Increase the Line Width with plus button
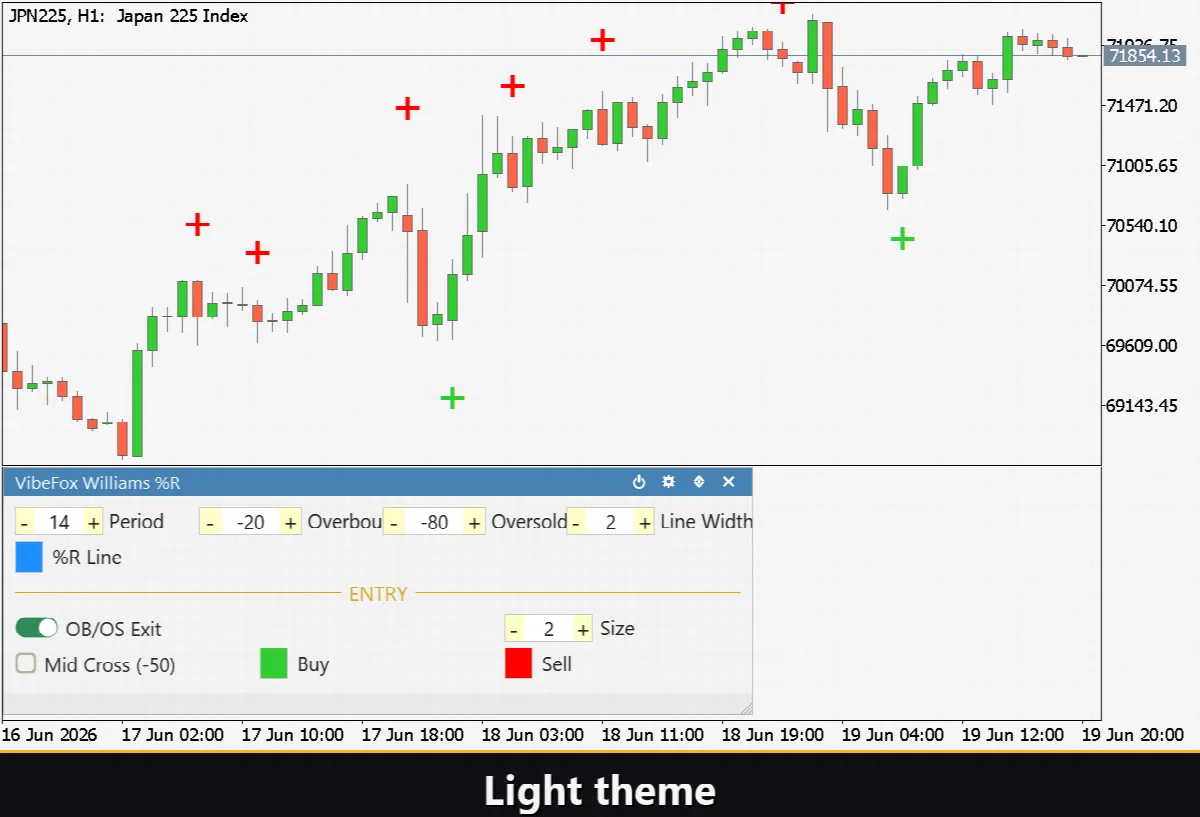The width and height of the screenshot is (1200, 817). (644, 521)
